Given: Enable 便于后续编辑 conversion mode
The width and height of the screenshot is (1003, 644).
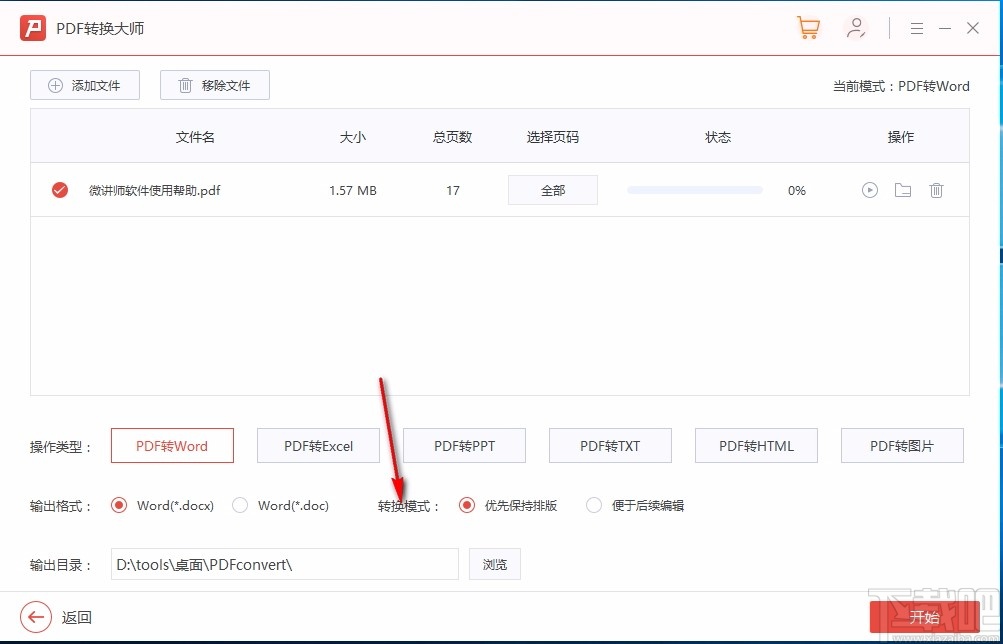Looking at the screenshot, I should [593, 506].
